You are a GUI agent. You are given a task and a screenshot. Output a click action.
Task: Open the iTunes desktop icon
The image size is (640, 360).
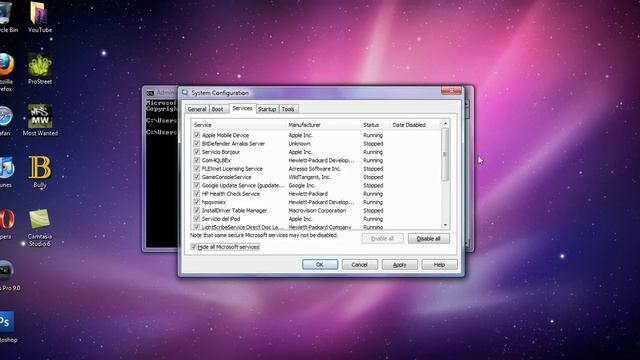(6, 171)
